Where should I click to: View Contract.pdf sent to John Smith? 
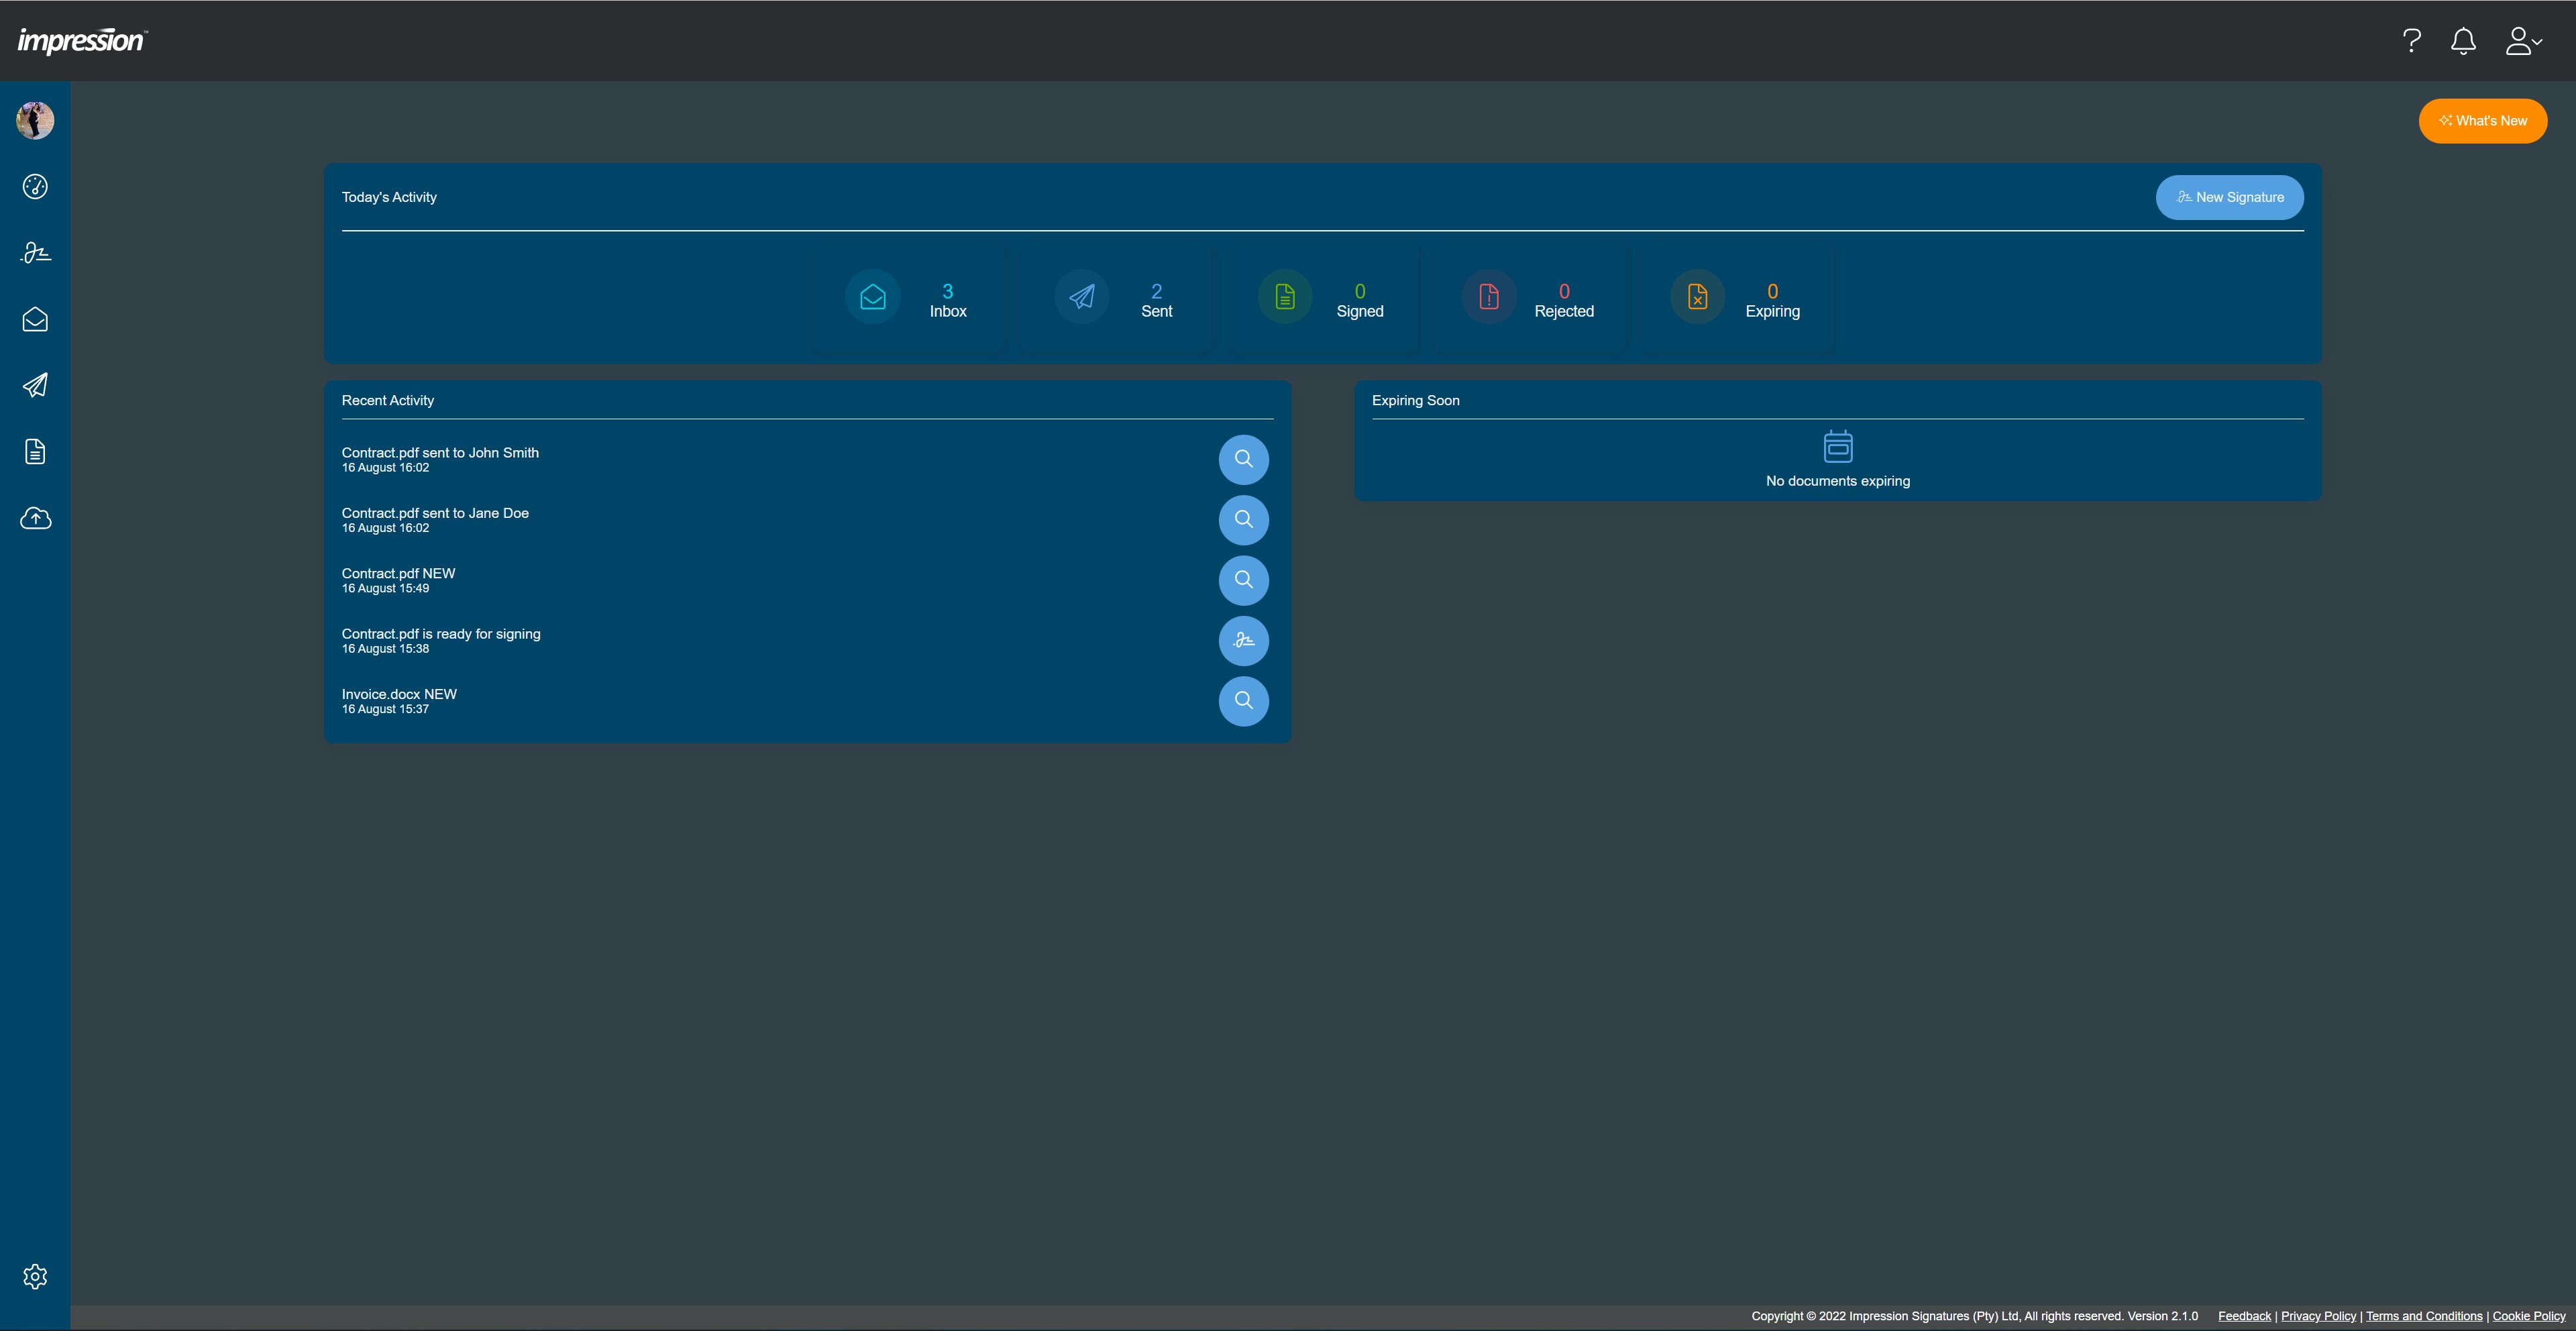1243,459
